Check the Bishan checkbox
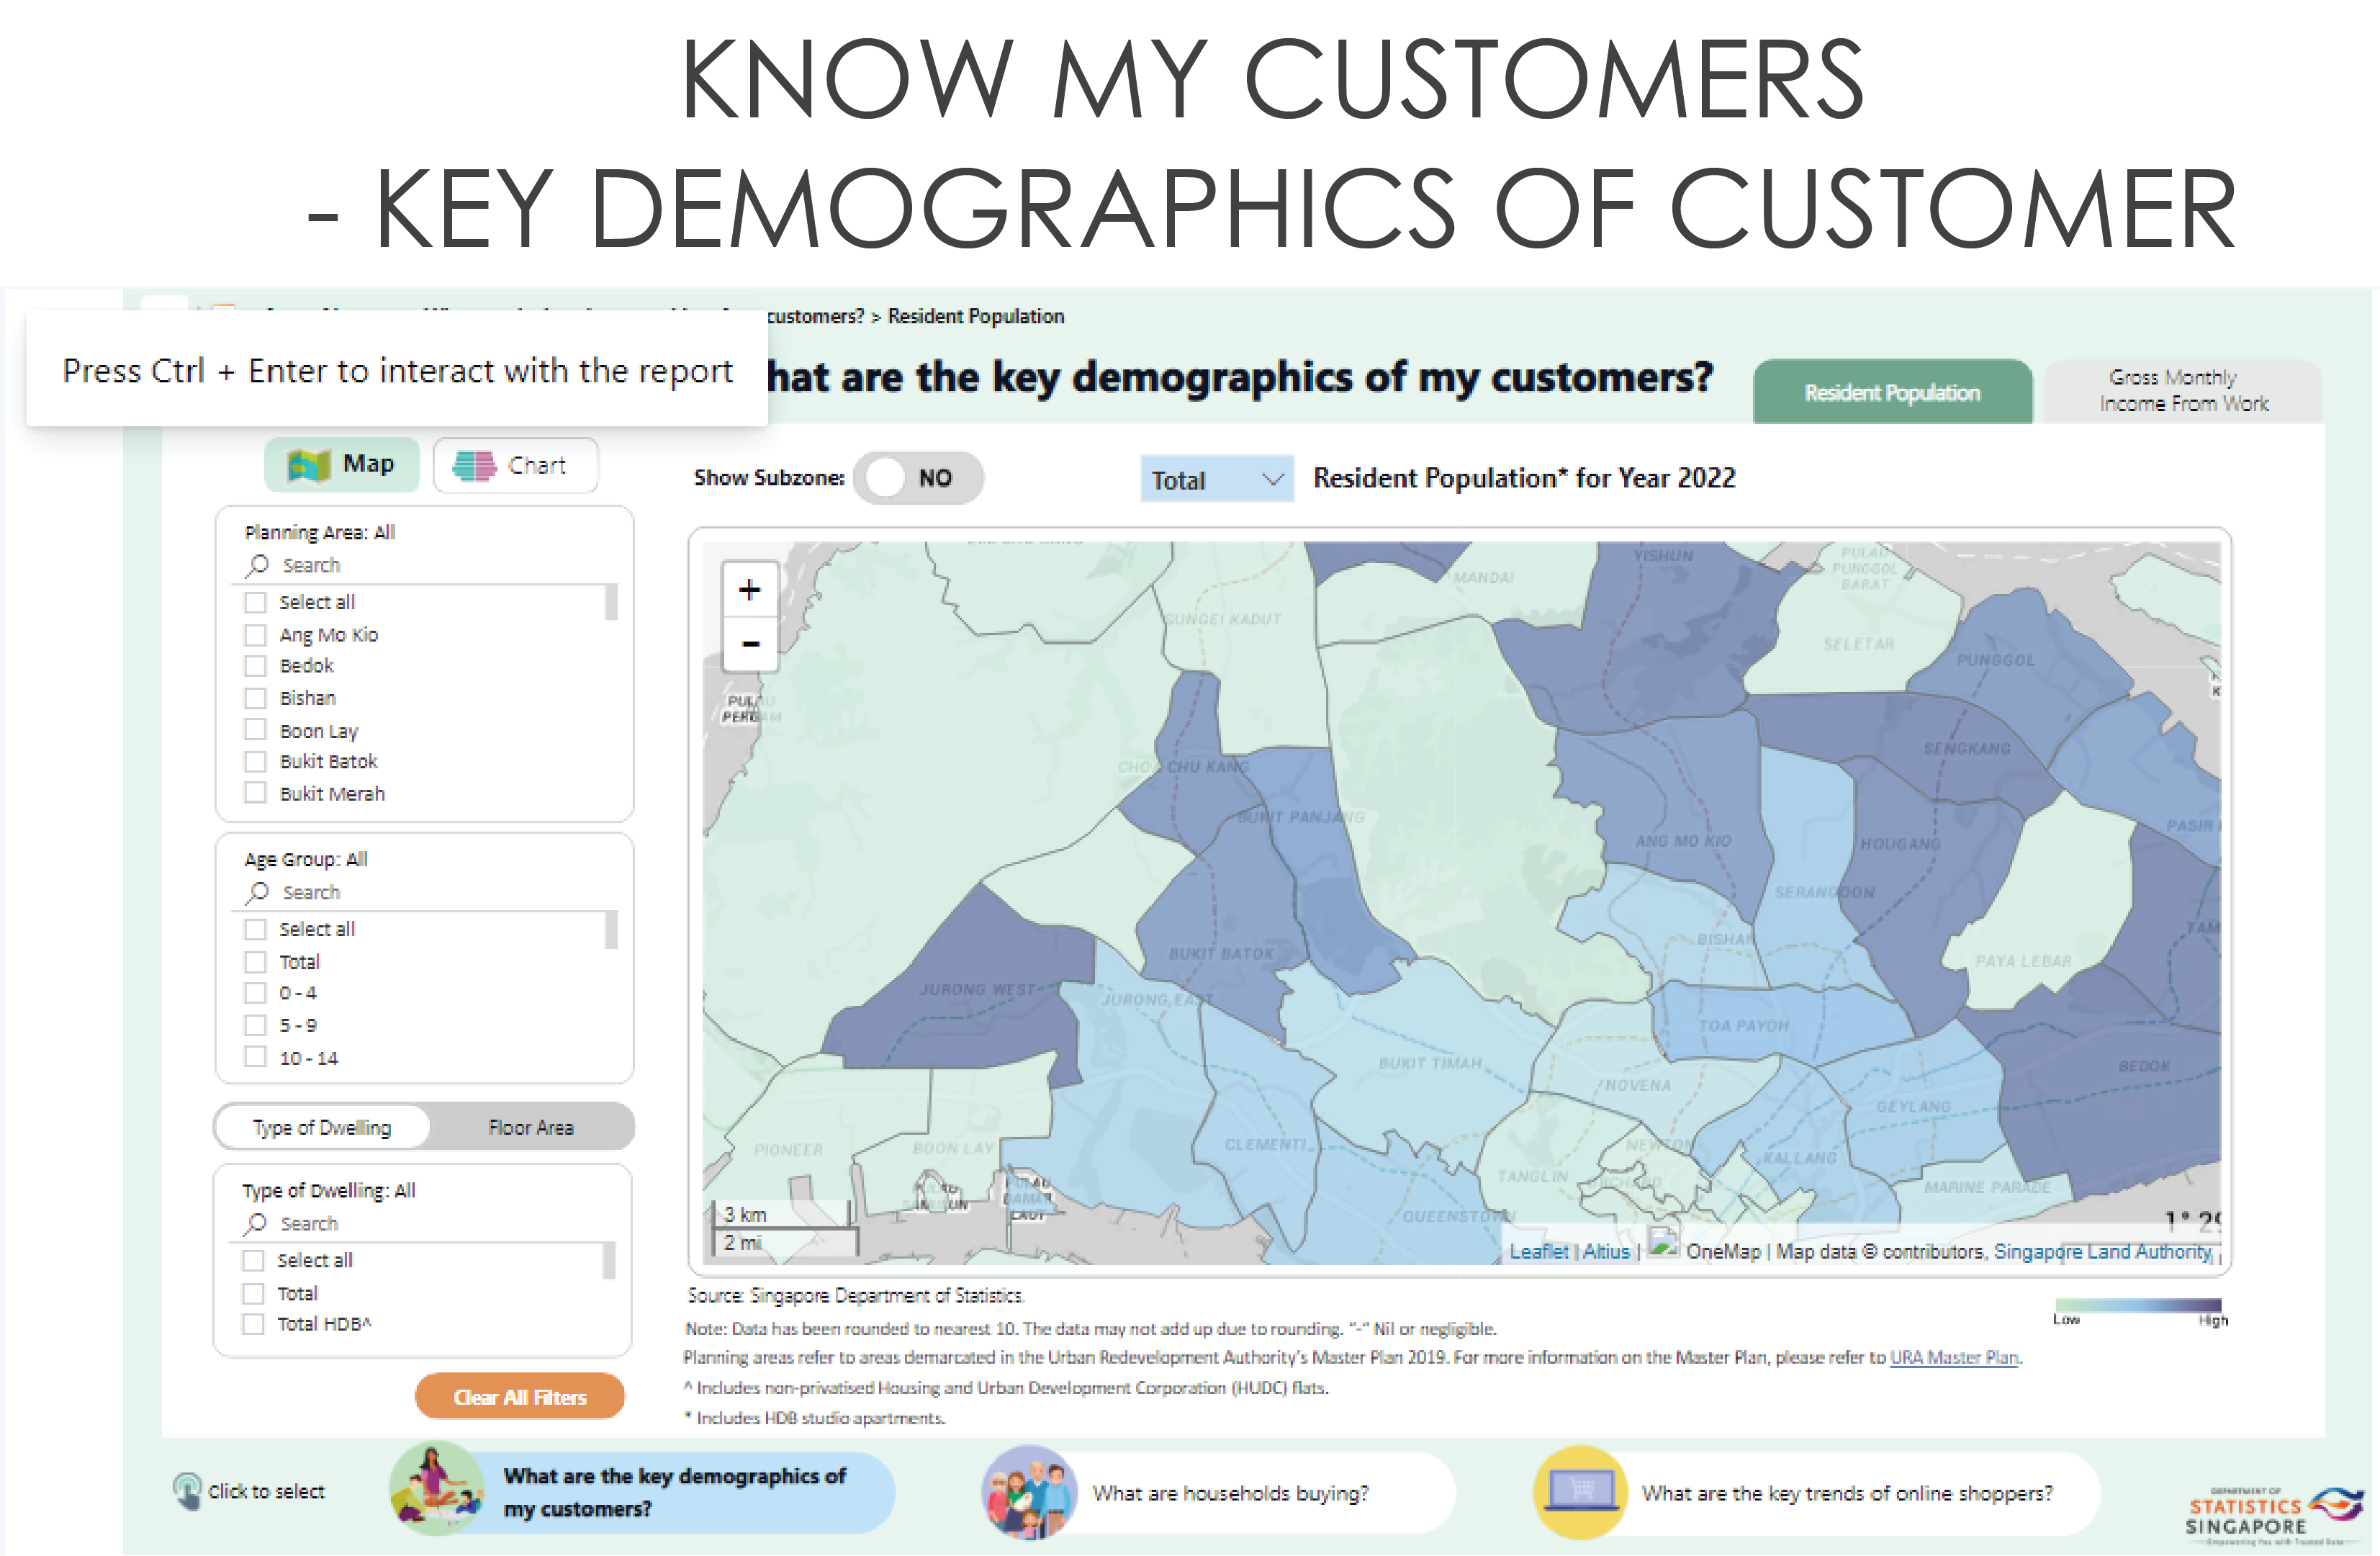This screenshot has width=2380, height=1556. [x=256, y=698]
